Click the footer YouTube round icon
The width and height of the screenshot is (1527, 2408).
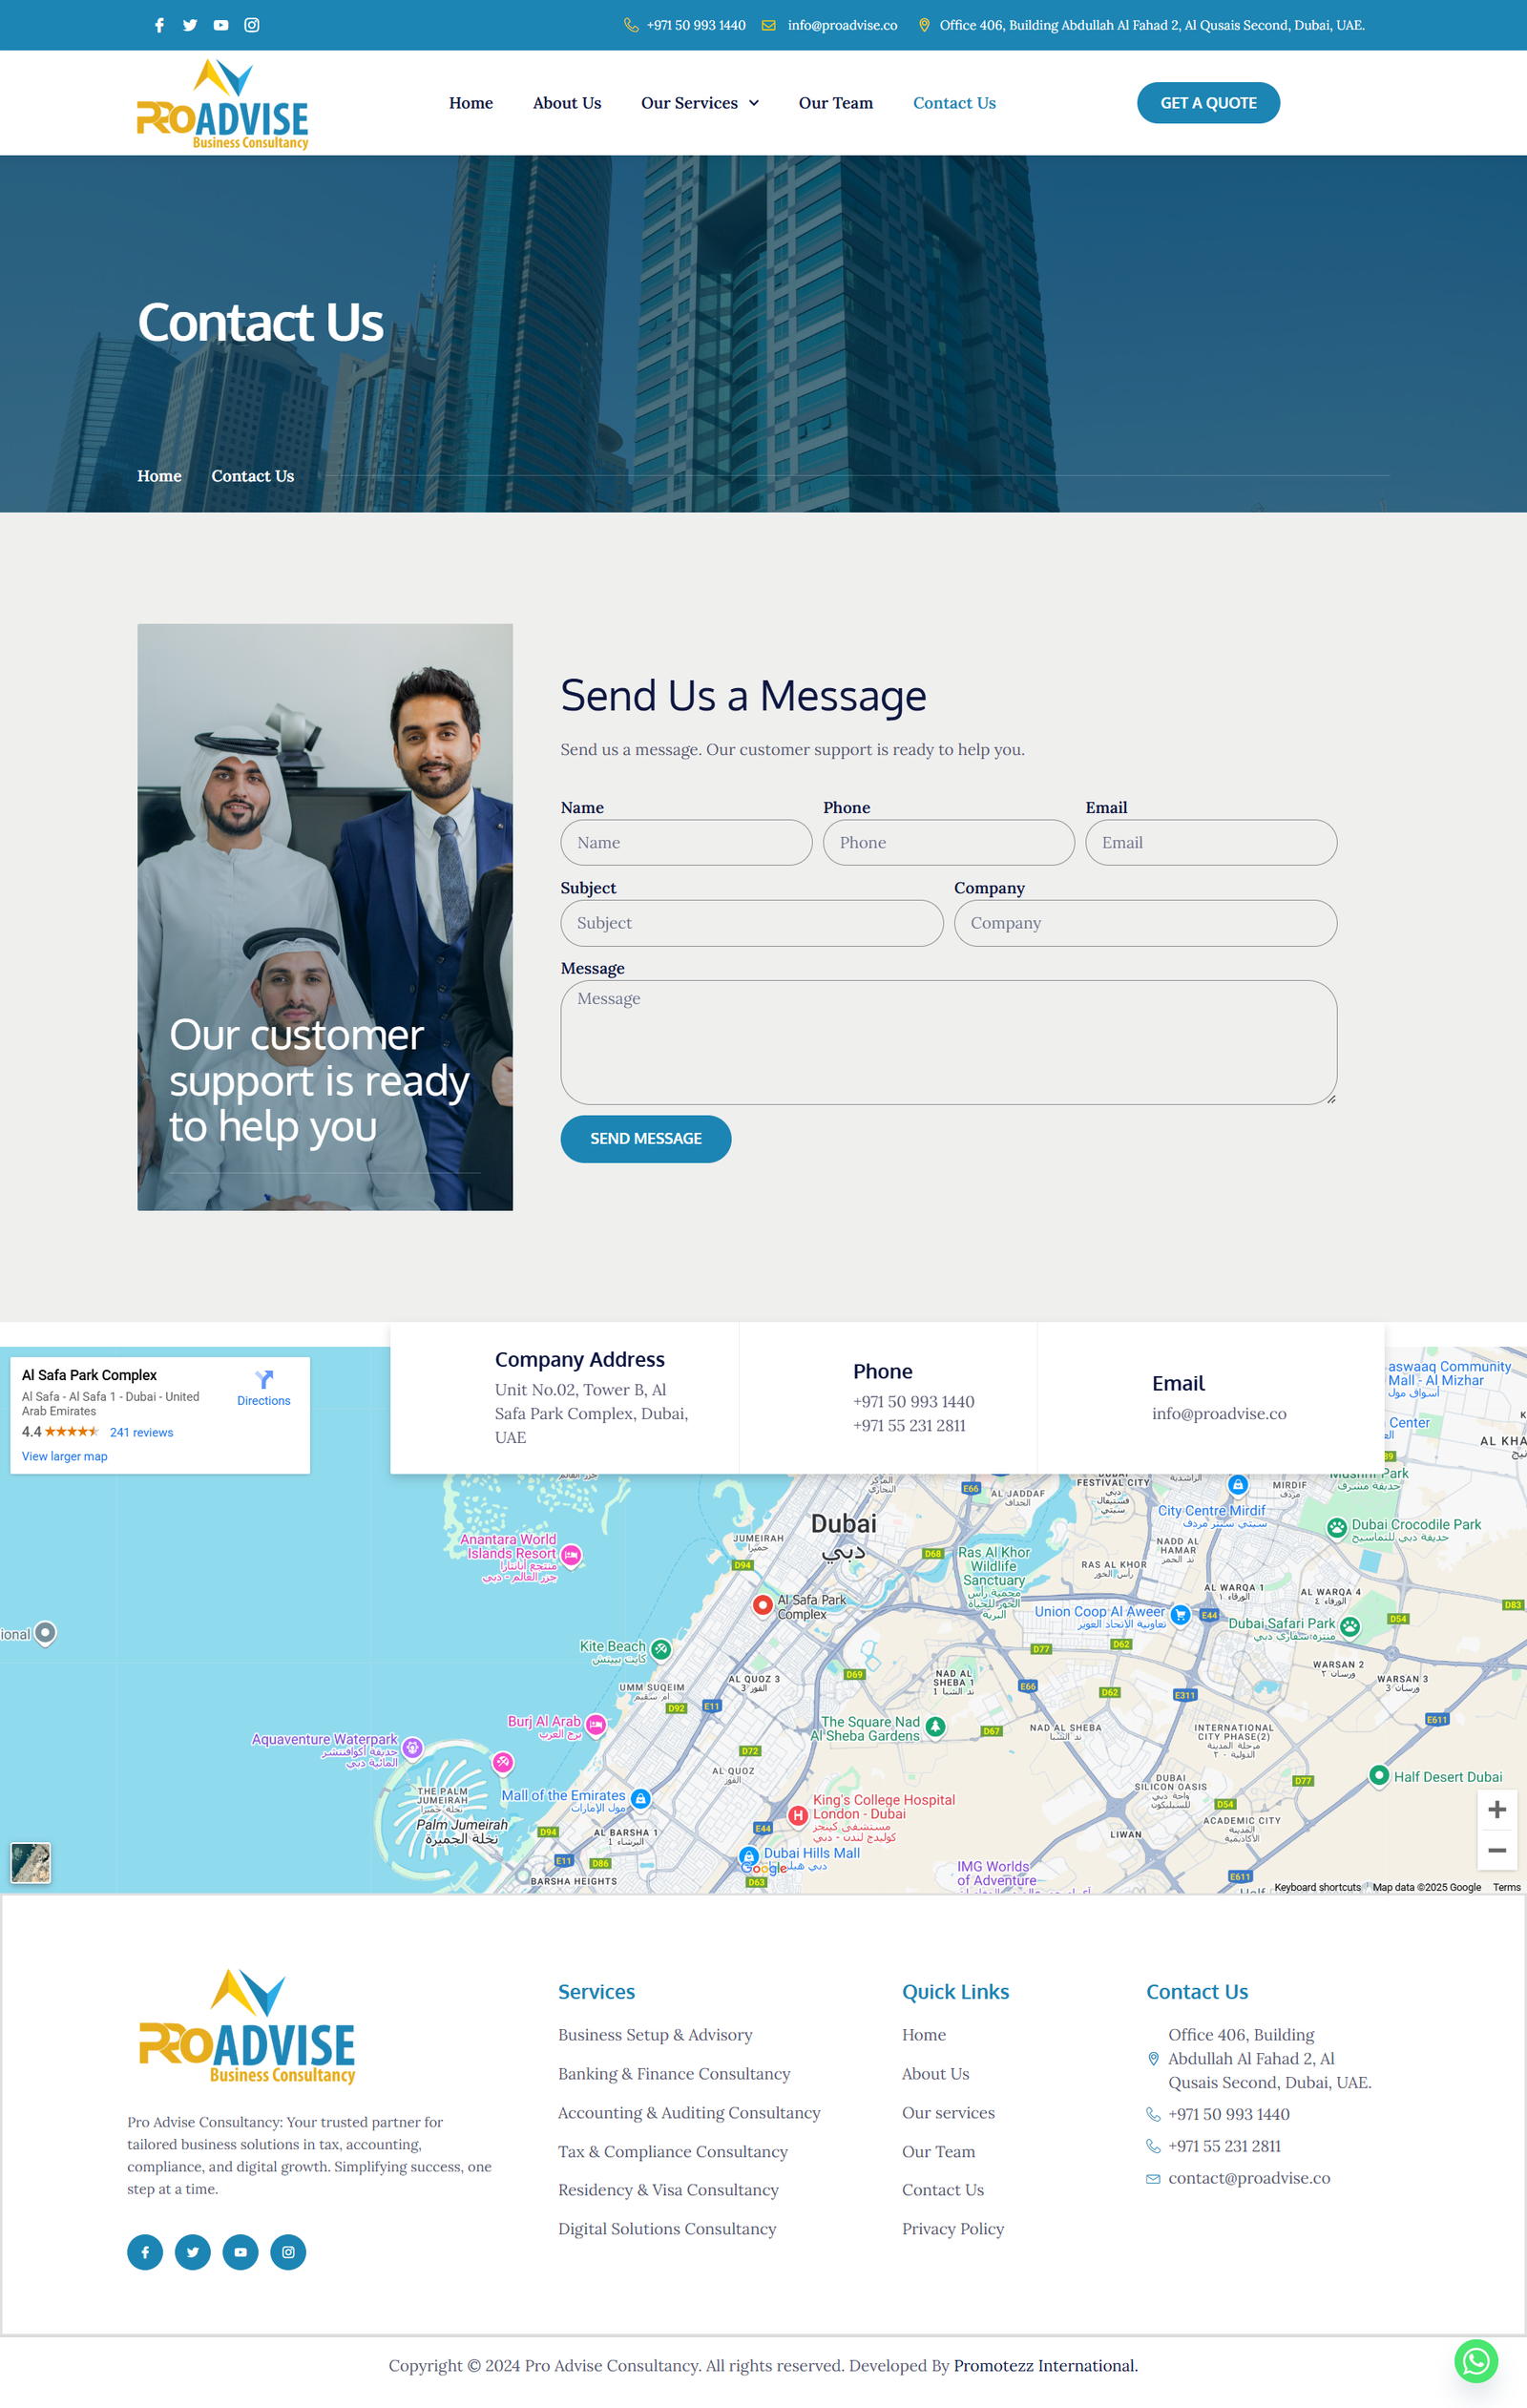coord(240,2252)
